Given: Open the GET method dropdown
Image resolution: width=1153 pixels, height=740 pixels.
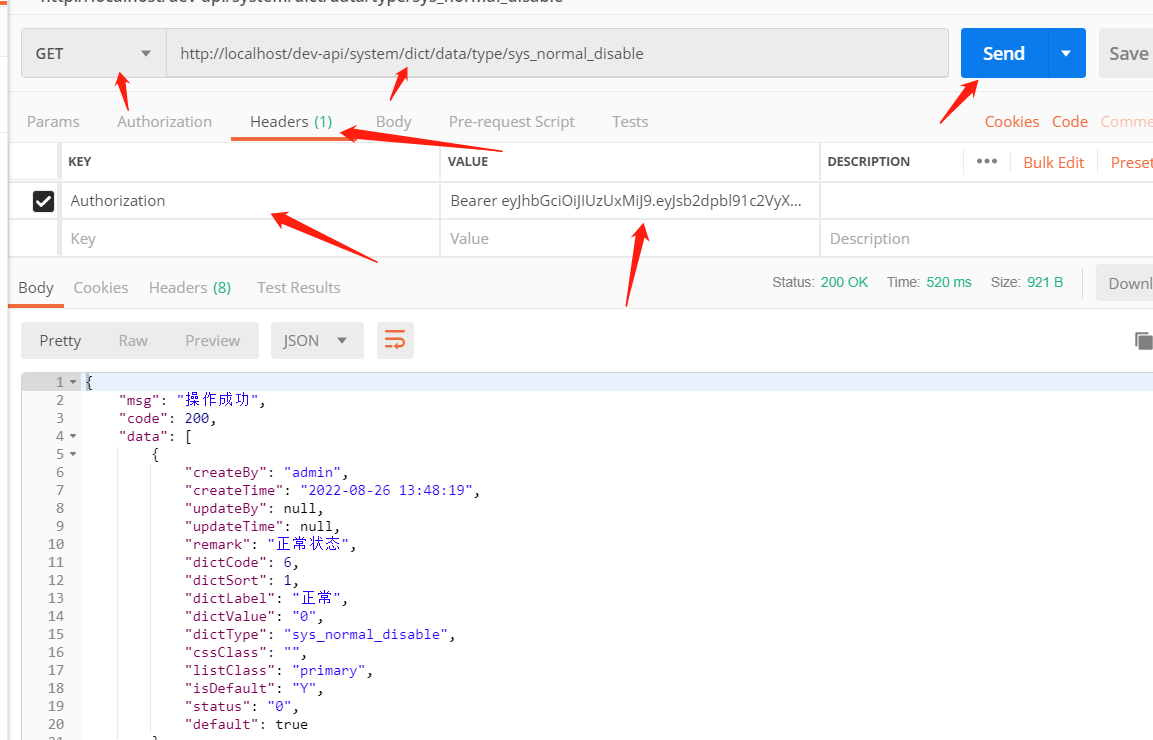Looking at the screenshot, I should point(94,54).
